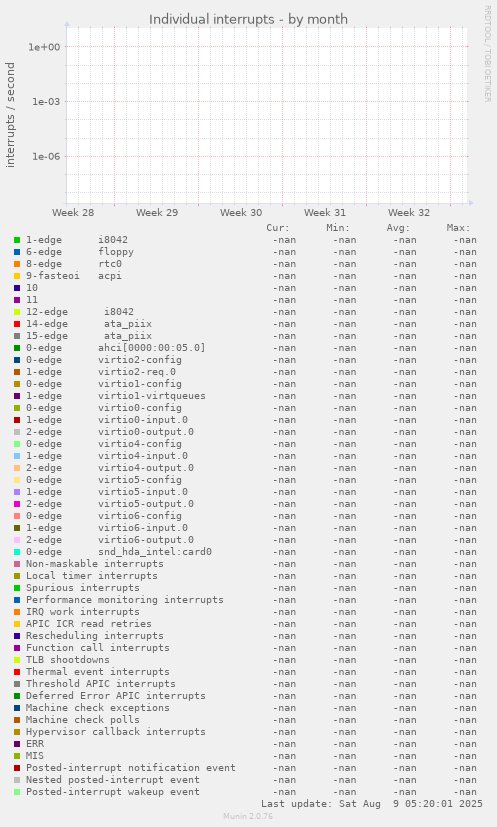Viewport: 497px width, 827px height.
Task: Click the Machine check exceptions legend label
Action: [98, 708]
